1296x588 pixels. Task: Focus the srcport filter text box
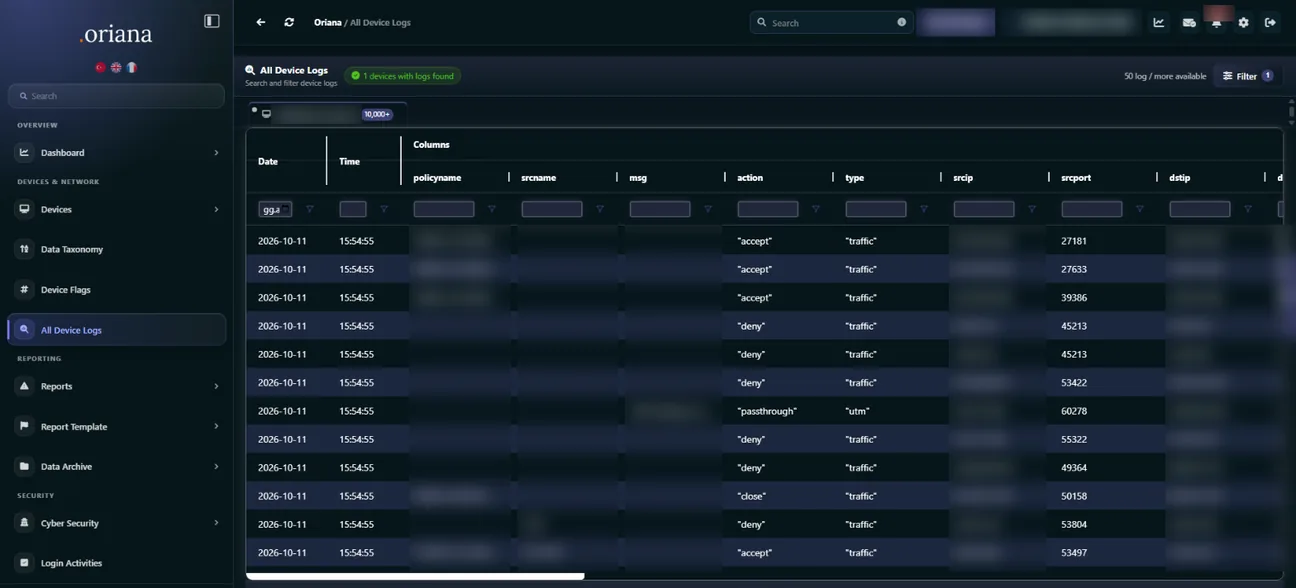pyautogui.click(x=1092, y=209)
